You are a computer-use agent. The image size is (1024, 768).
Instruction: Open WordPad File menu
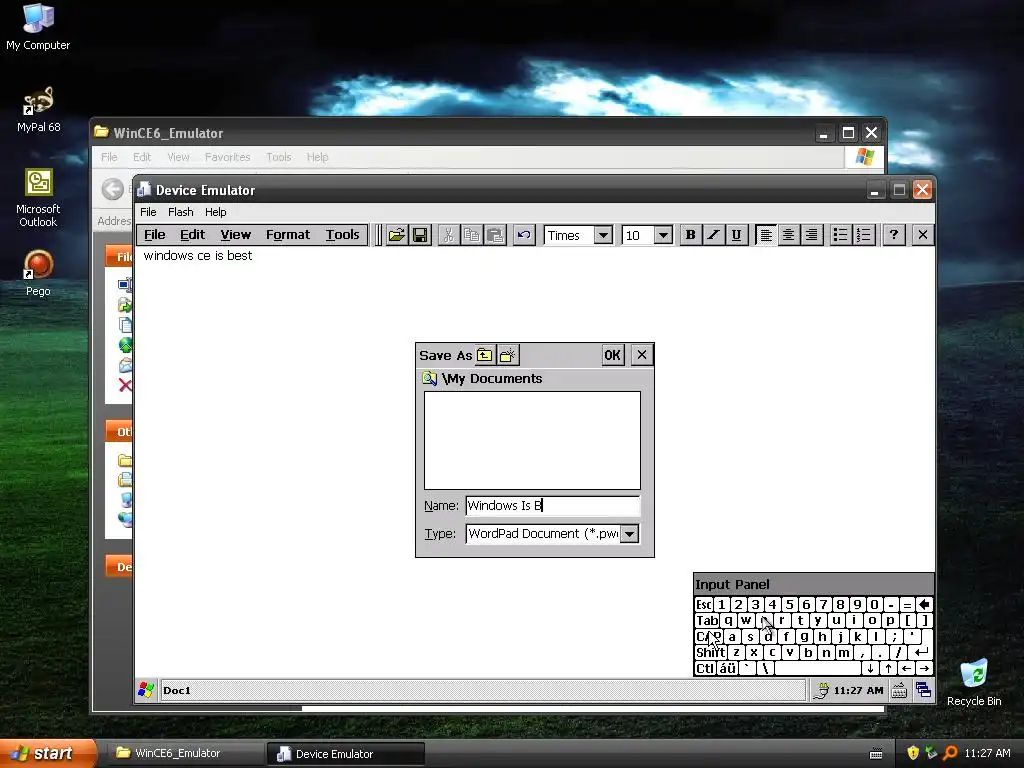155,235
